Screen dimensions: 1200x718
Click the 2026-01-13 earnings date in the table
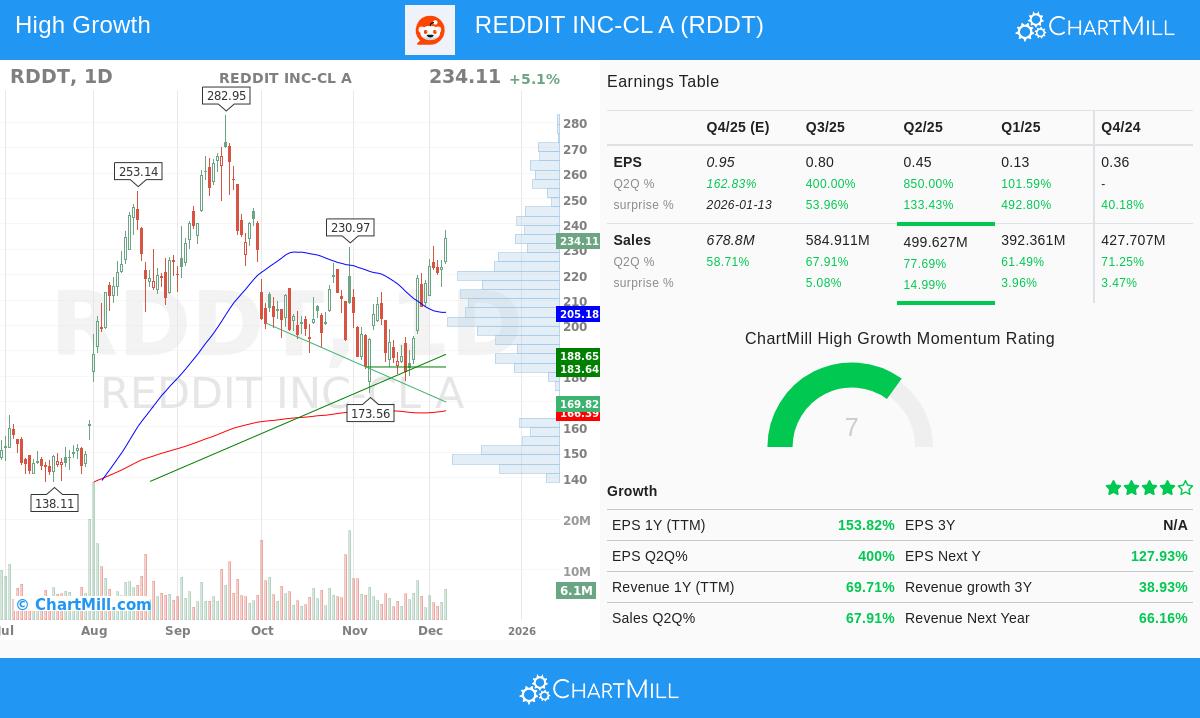[739, 205]
